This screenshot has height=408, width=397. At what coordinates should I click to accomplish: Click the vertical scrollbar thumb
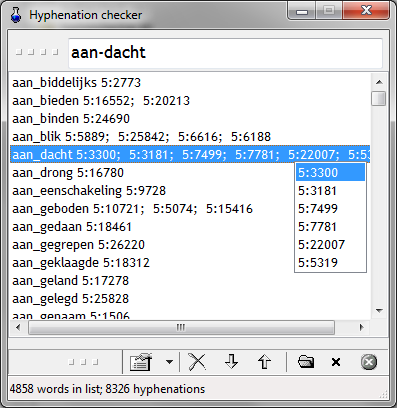pos(379,99)
